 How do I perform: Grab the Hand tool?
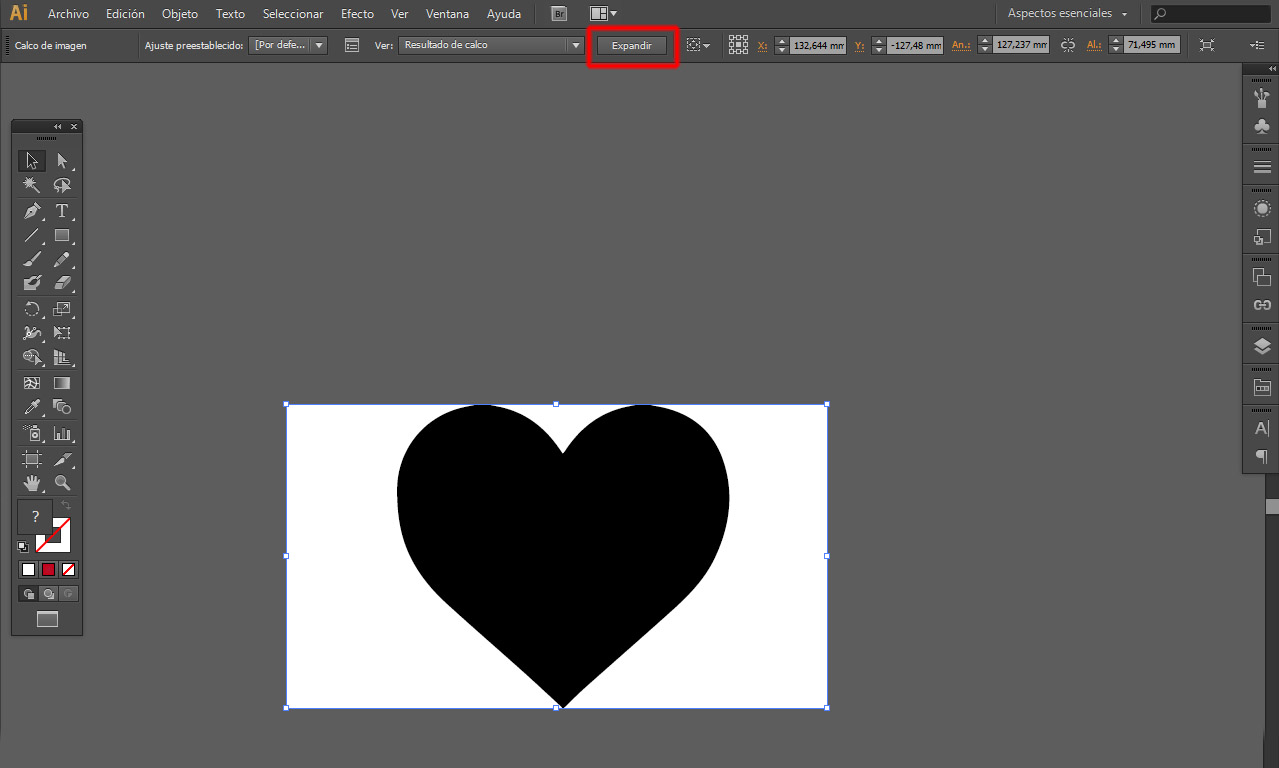click(x=31, y=482)
